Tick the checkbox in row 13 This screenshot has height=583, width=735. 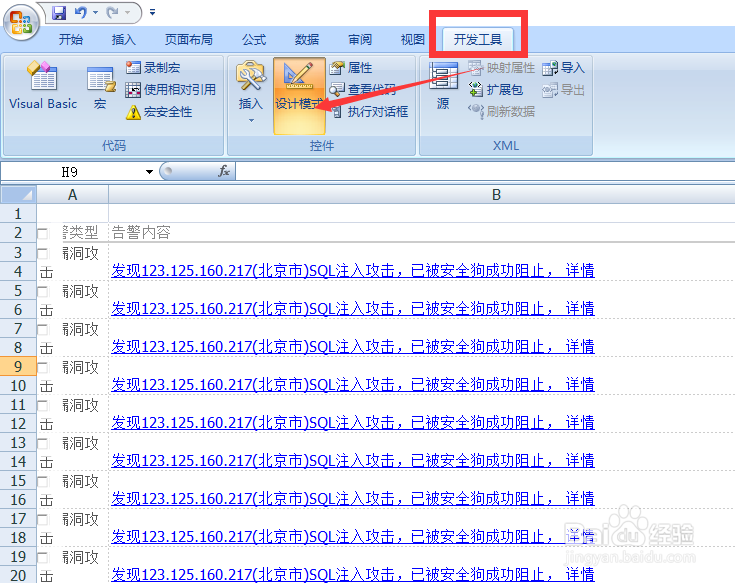[x=43, y=443]
